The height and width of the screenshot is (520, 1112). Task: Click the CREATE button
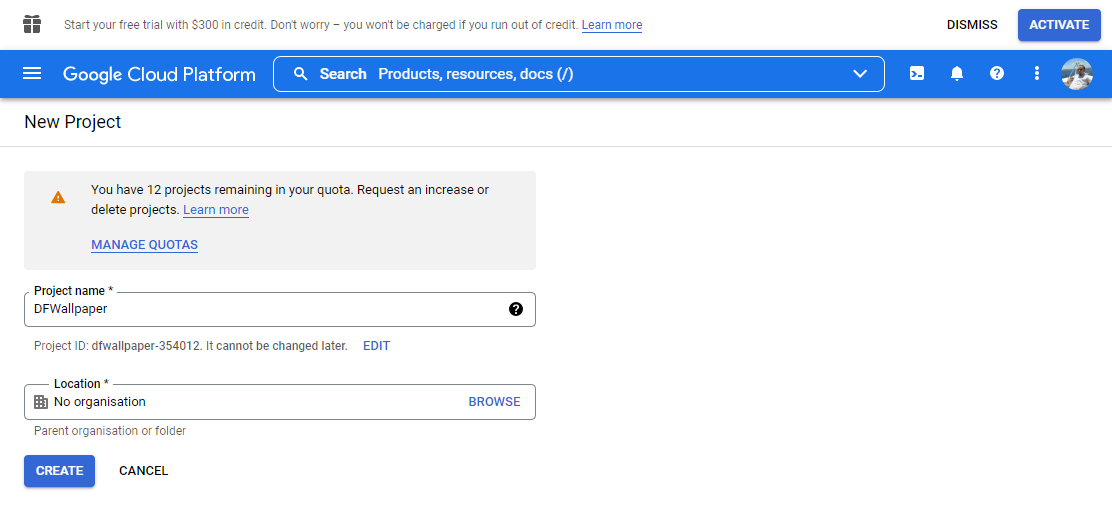[x=60, y=471]
